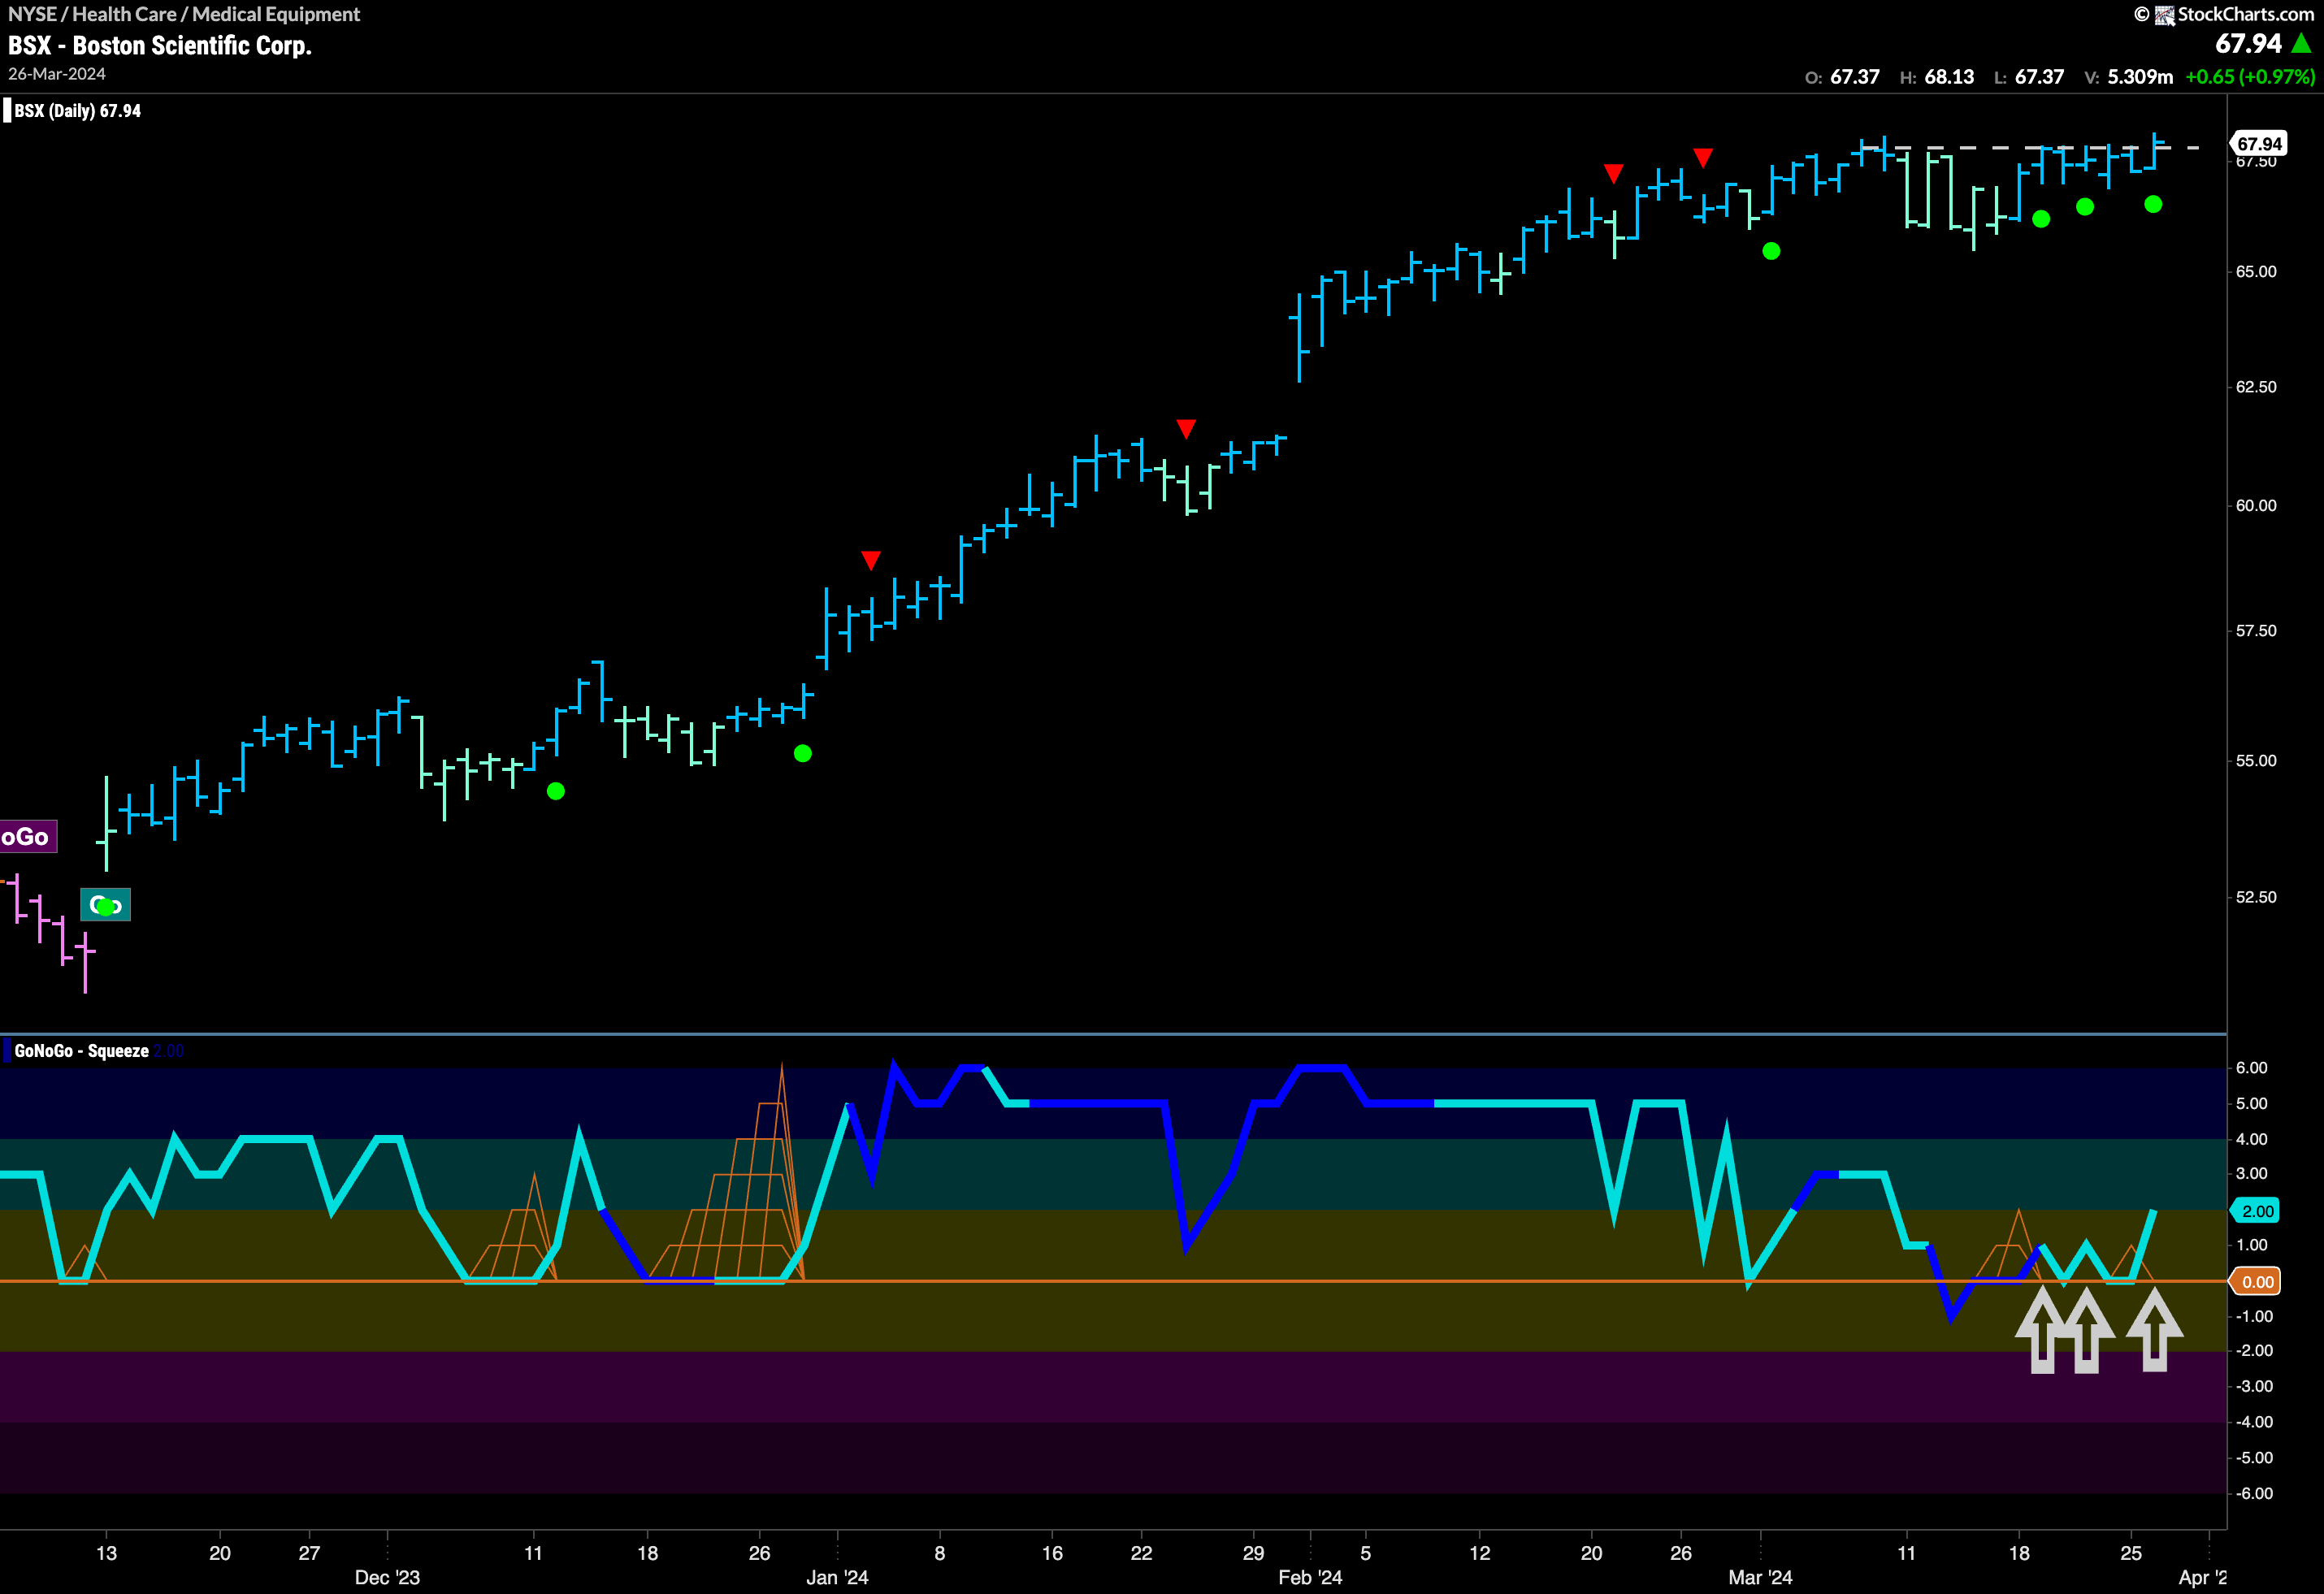
Task: Click the green dot at the start of March
Action: tap(1771, 251)
